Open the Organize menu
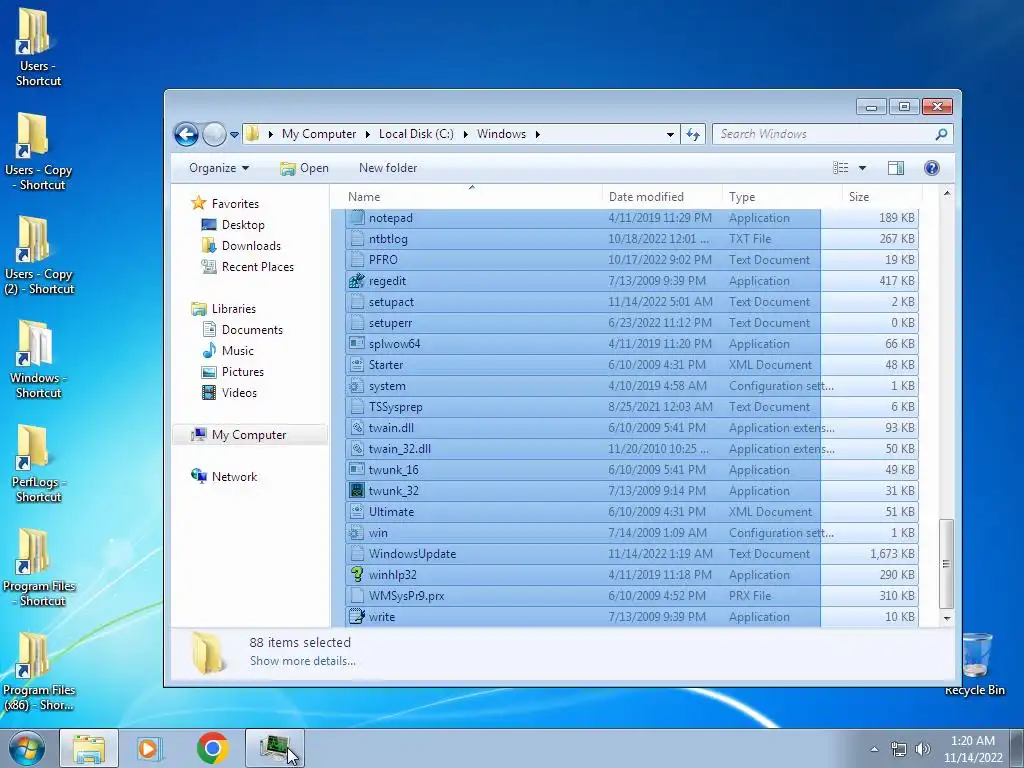Viewport: 1024px width, 768px height. click(x=219, y=168)
